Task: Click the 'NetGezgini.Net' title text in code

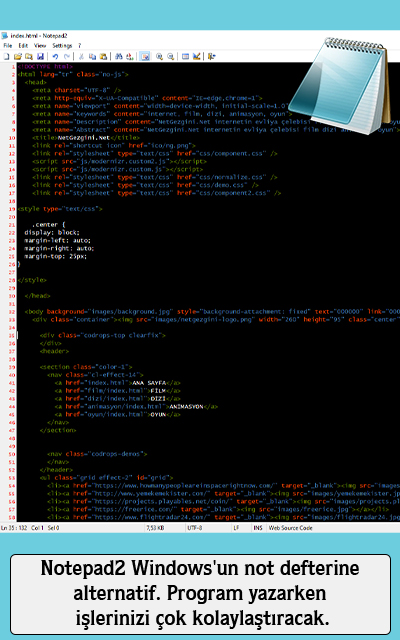Action: [x=84, y=138]
